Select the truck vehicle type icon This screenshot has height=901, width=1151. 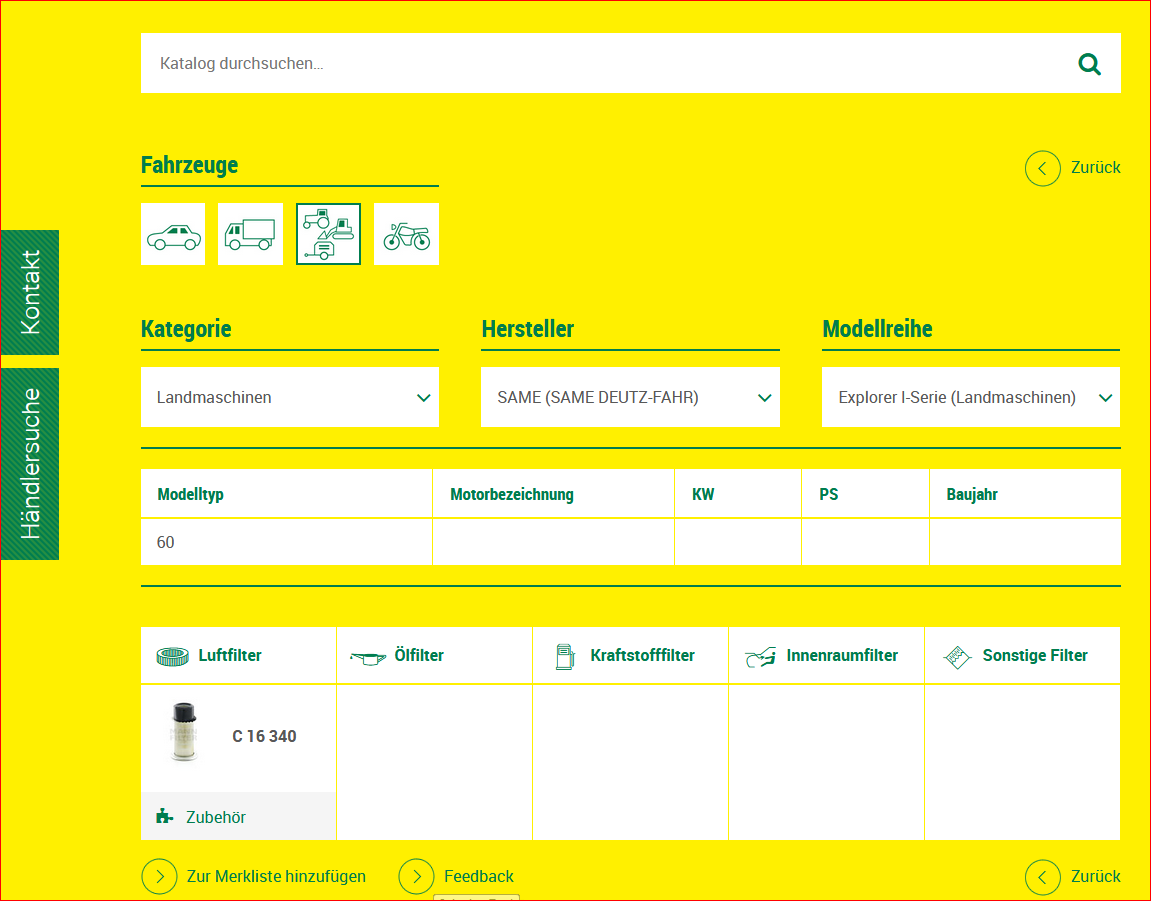pos(250,235)
